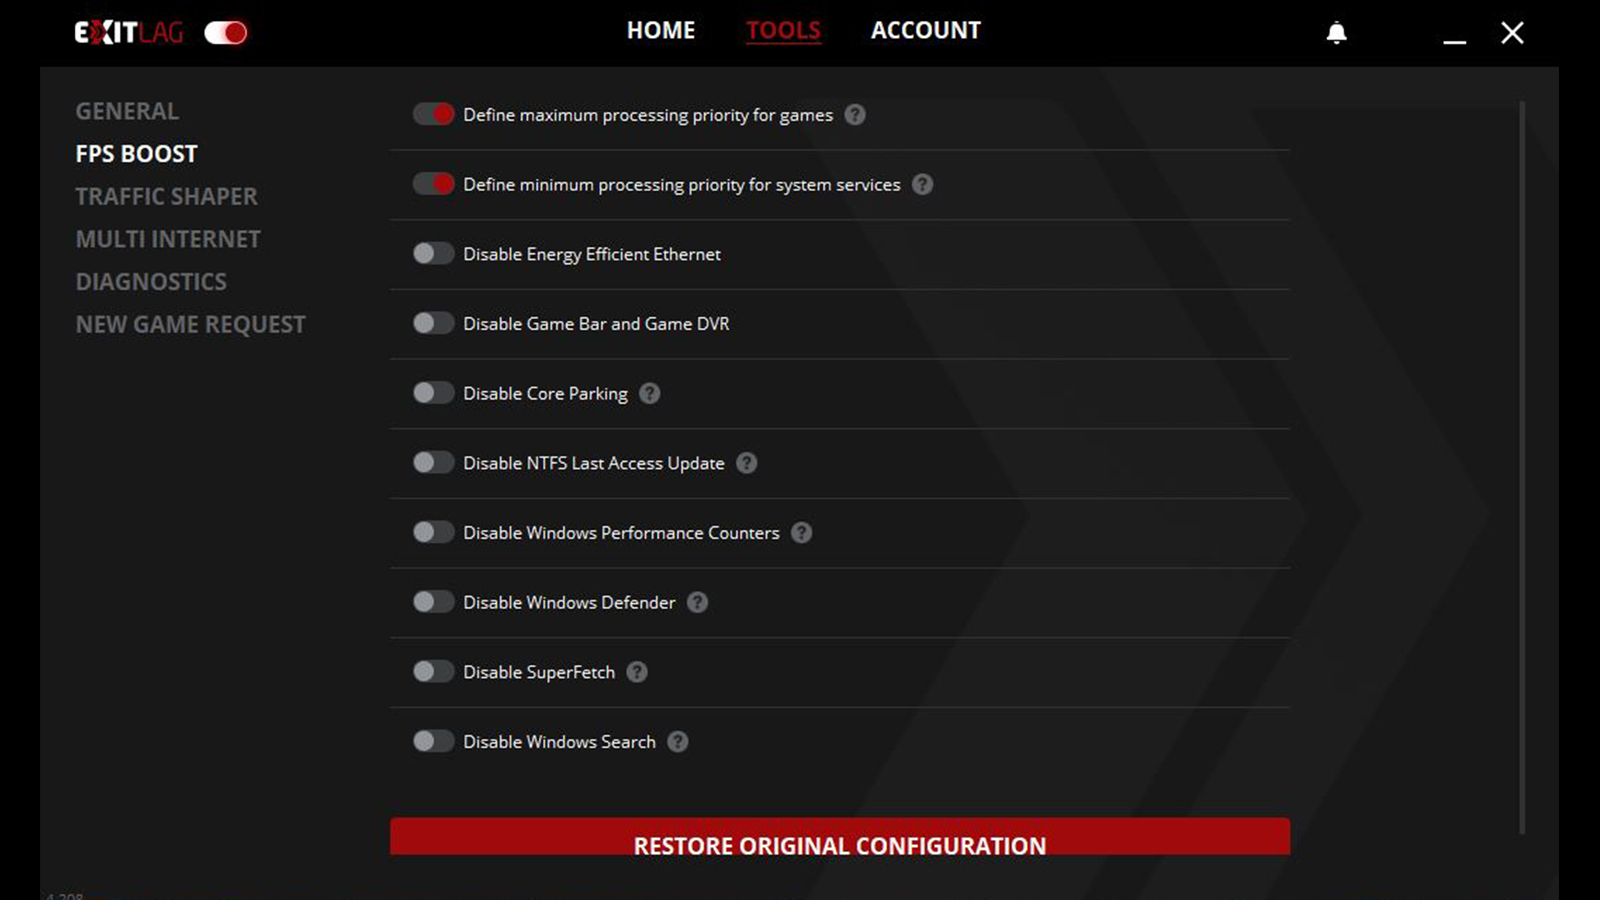Open the DIAGNOSTICS section
The width and height of the screenshot is (1600, 900).
coord(151,282)
